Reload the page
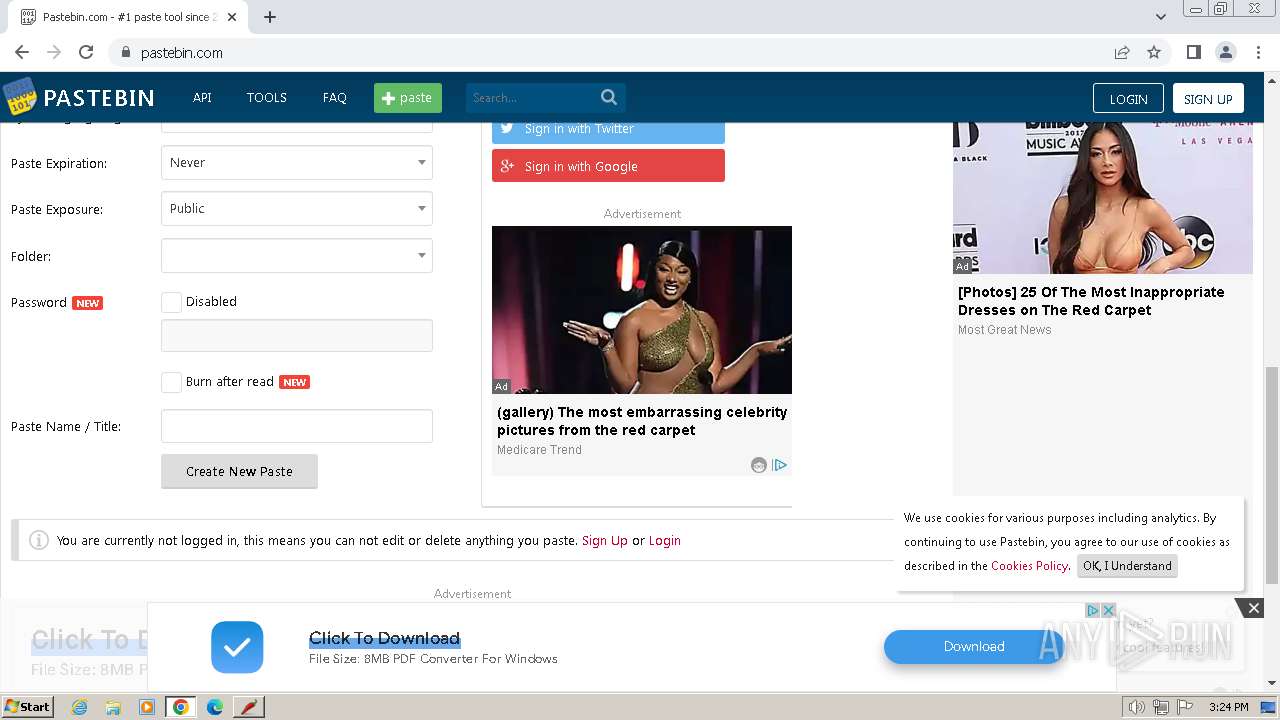Viewport: 1280px width, 720px height. click(86, 52)
